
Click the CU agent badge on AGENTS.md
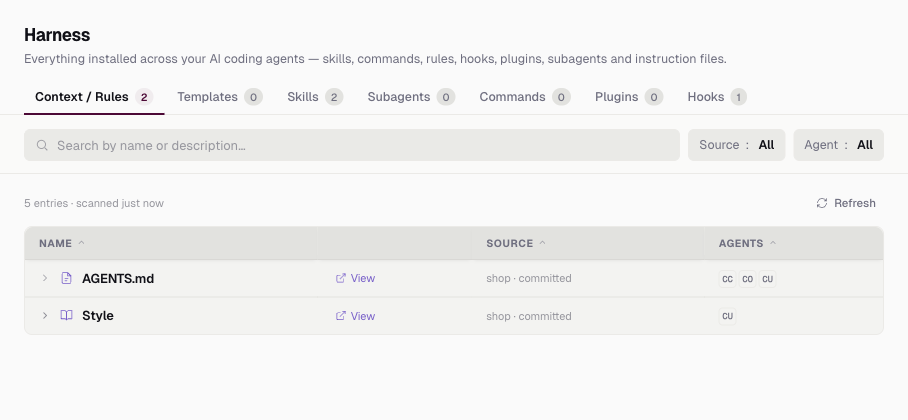[x=767, y=279]
